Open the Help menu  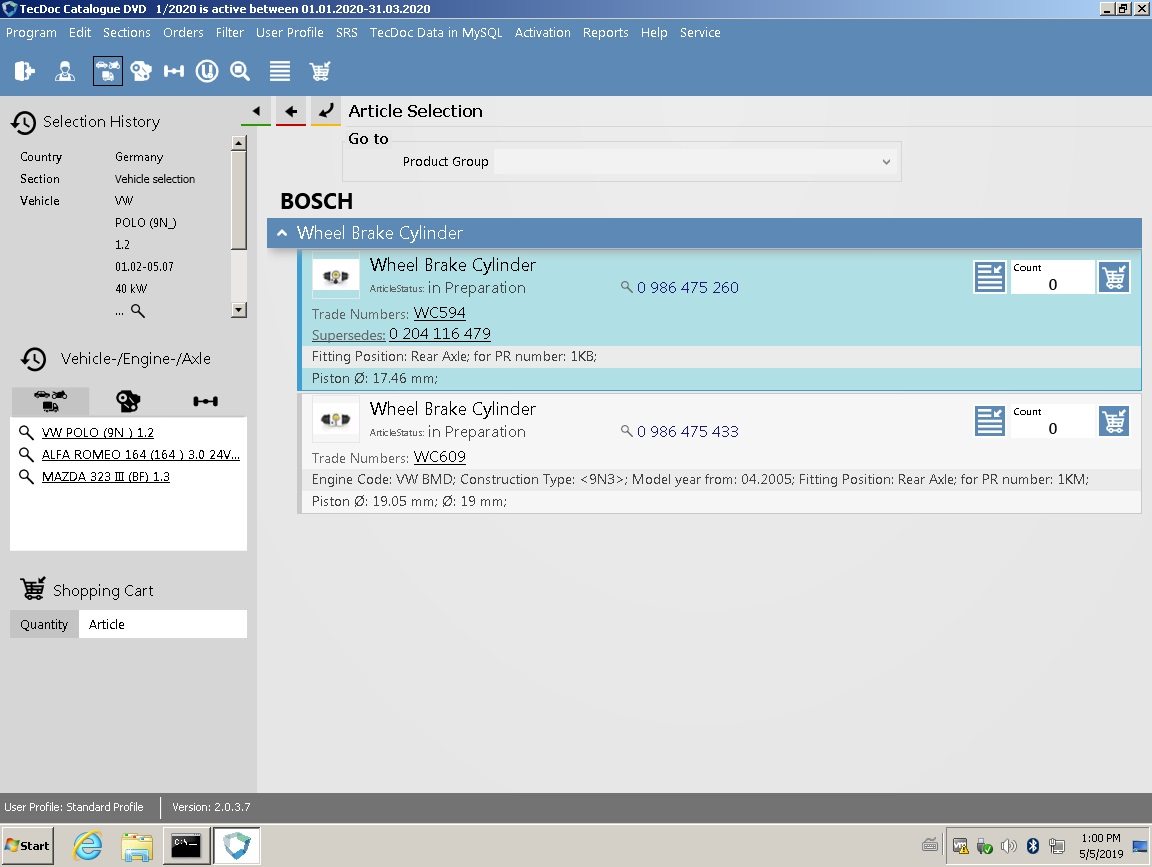pyautogui.click(x=654, y=32)
